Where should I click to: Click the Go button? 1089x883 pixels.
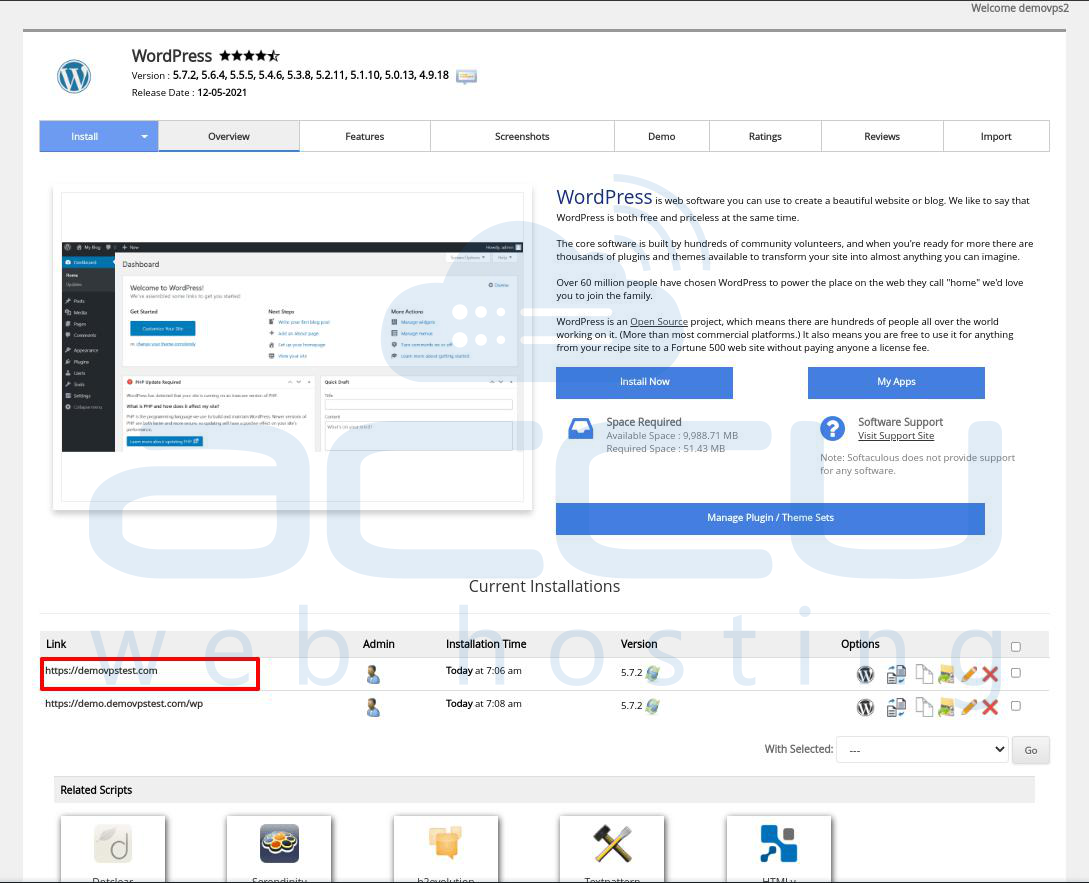pos(1031,750)
